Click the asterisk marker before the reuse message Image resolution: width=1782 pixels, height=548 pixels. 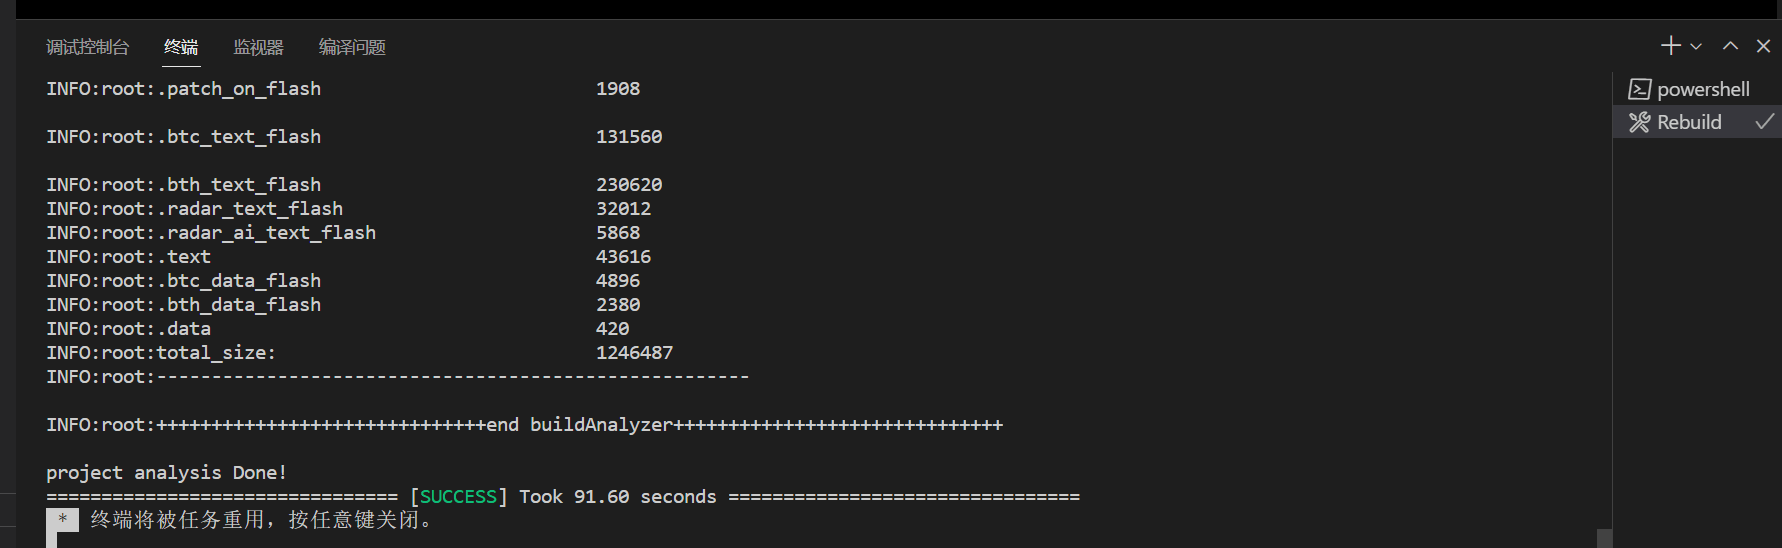click(62, 520)
